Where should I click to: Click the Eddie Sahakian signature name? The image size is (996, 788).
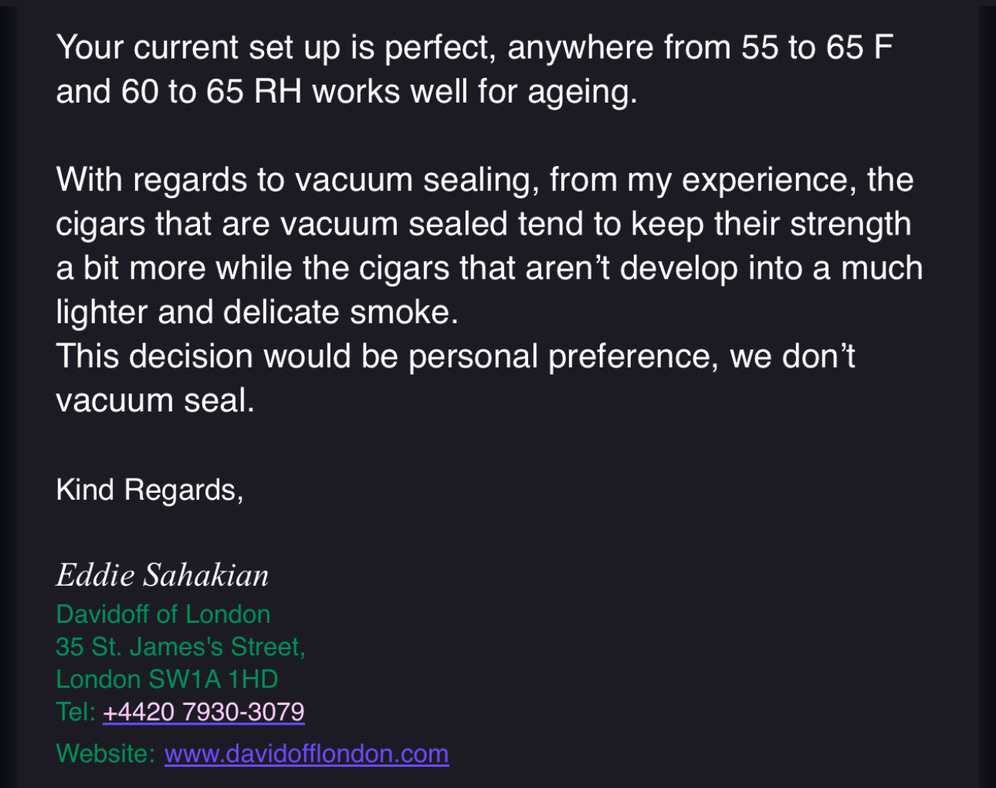[x=162, y=575]
